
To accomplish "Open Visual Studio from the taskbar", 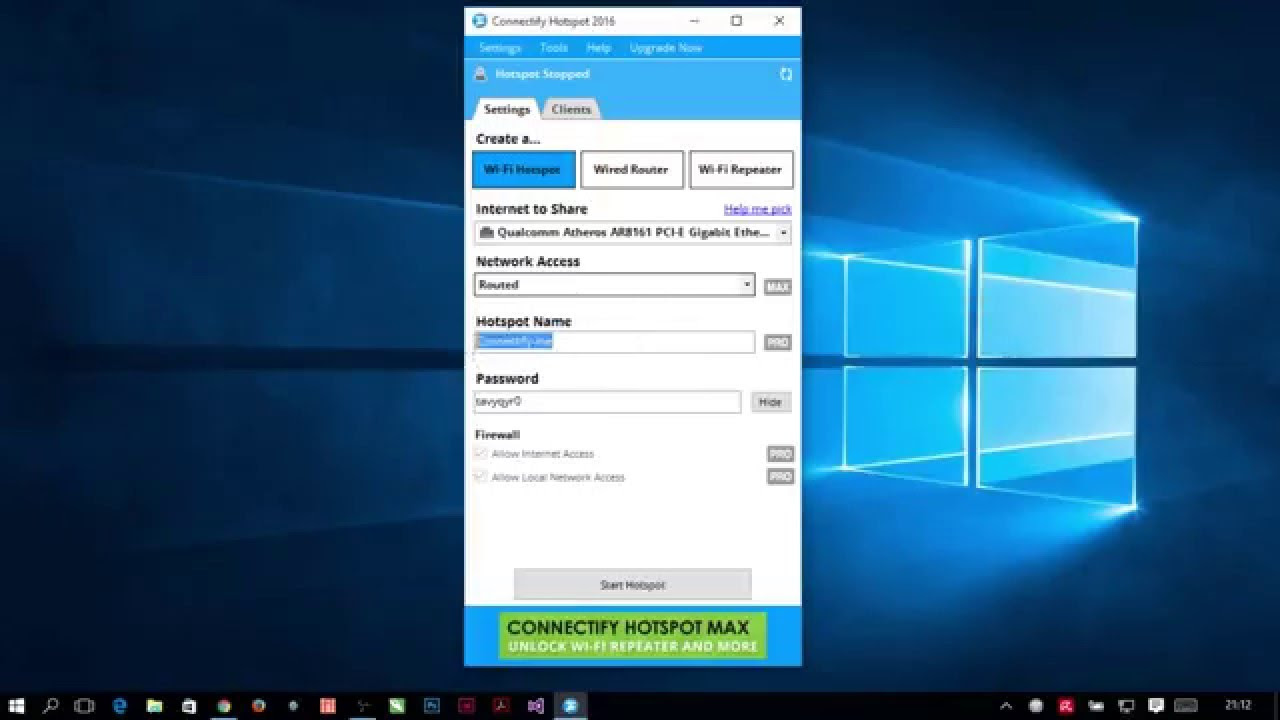I will (536, 705).
